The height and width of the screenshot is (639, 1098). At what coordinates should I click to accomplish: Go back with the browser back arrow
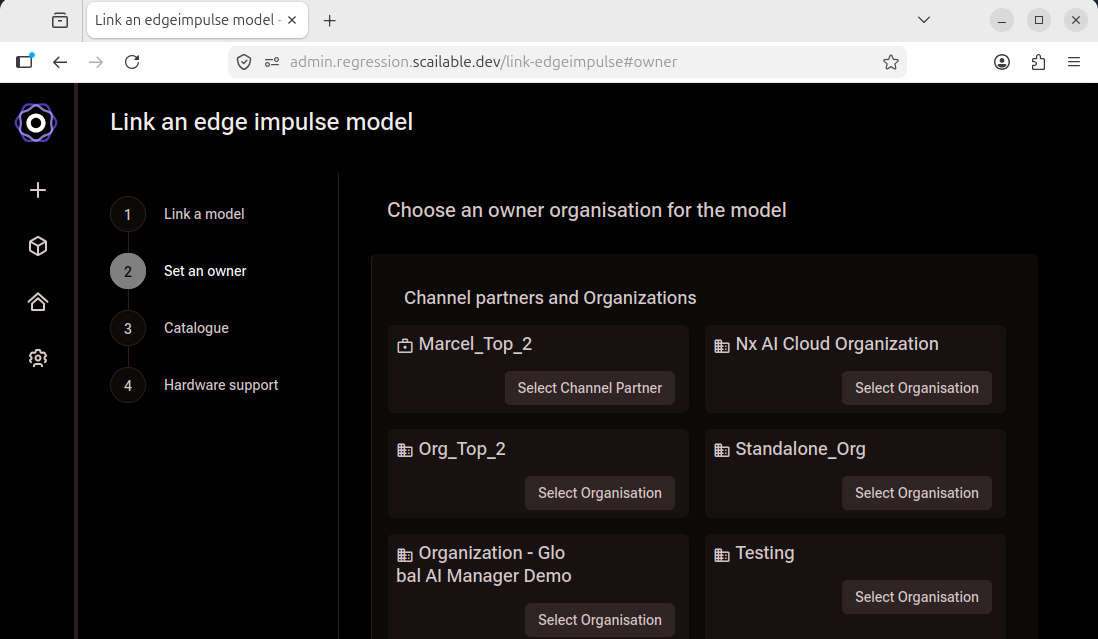click(60, 62)
